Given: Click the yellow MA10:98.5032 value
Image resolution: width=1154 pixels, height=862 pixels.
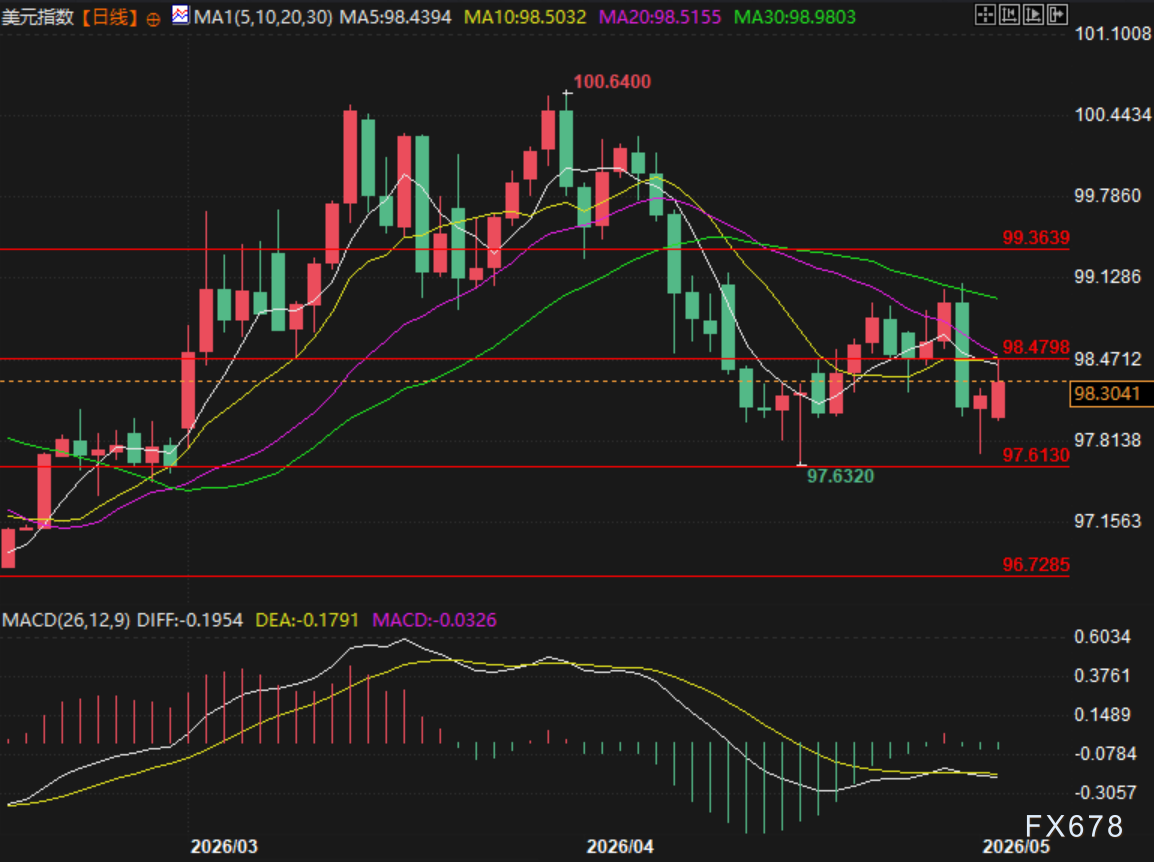Looking at the screenshot, I should click(525, 17).
